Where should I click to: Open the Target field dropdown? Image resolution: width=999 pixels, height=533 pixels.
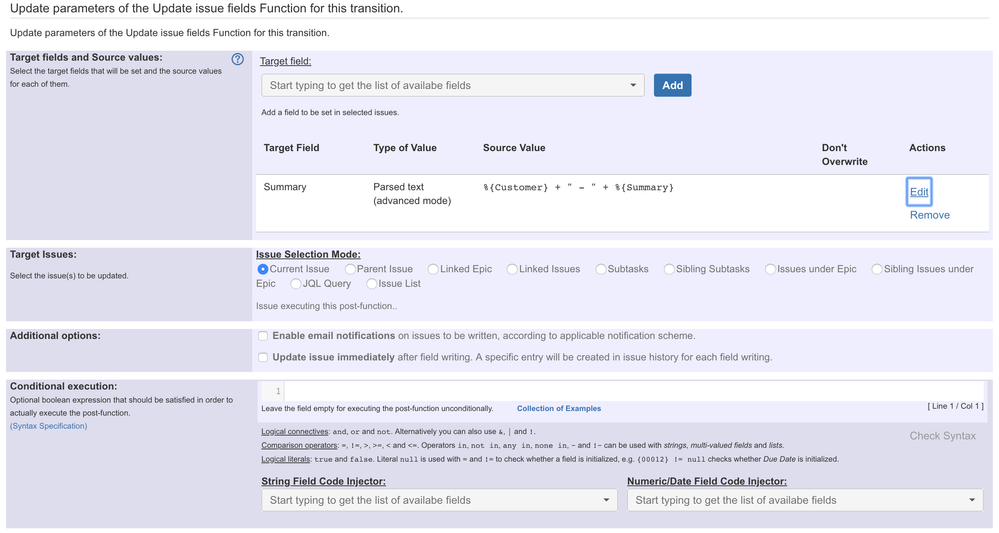tap(452, 85)
